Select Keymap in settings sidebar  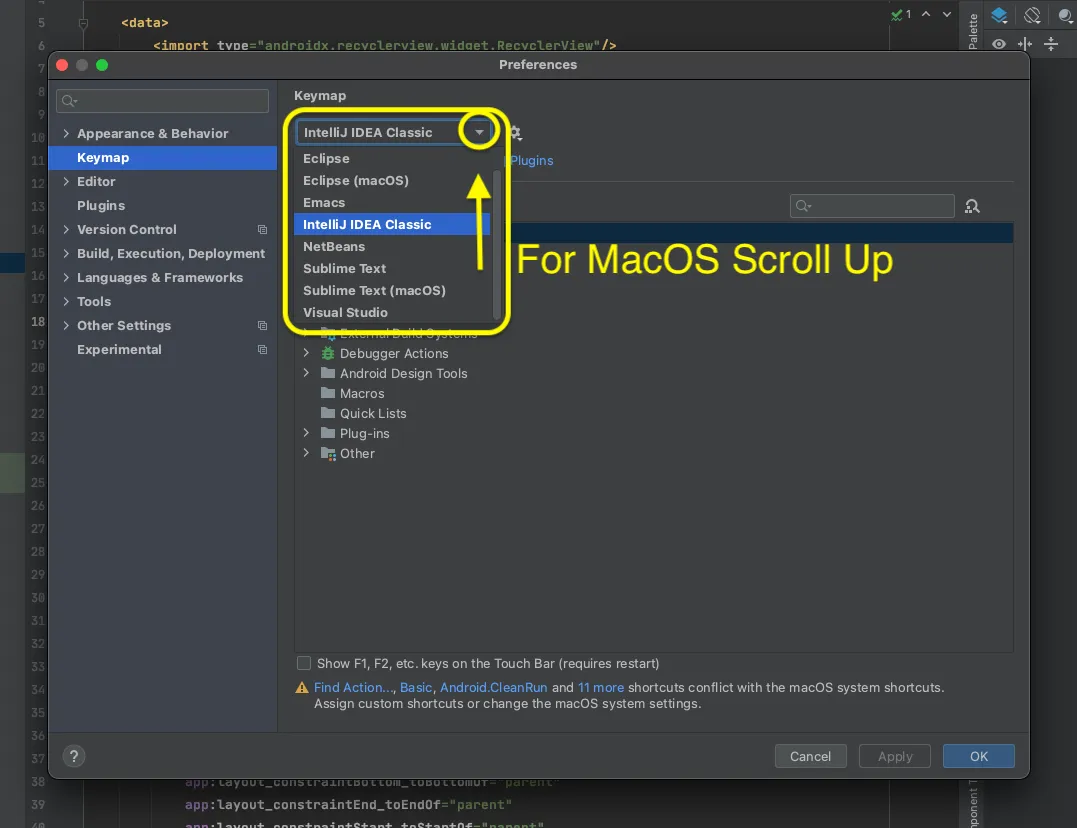pos(163,157)
